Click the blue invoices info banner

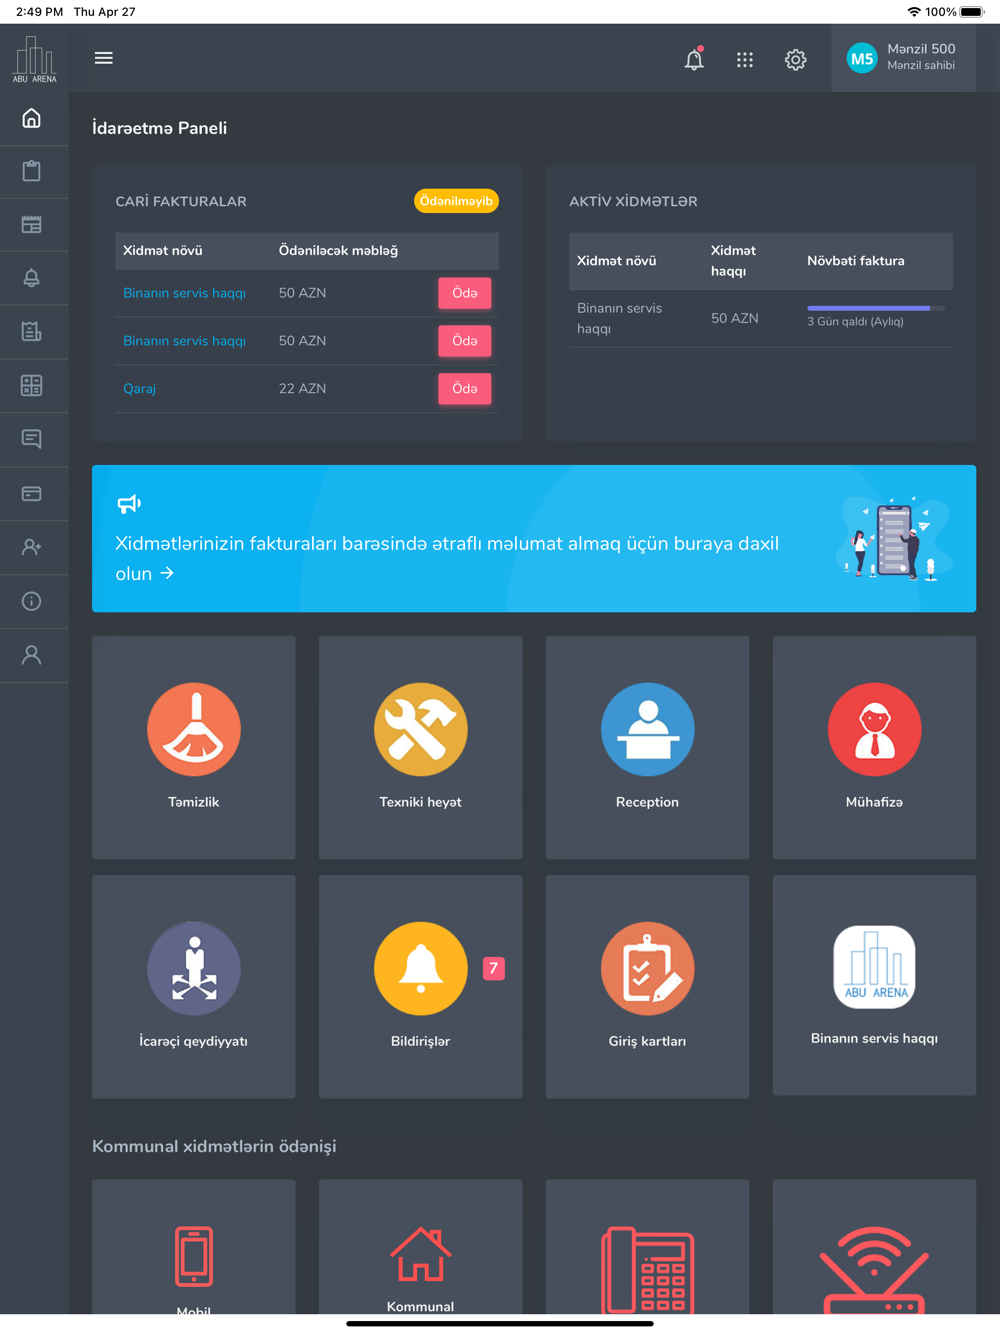tap(534, 538)
